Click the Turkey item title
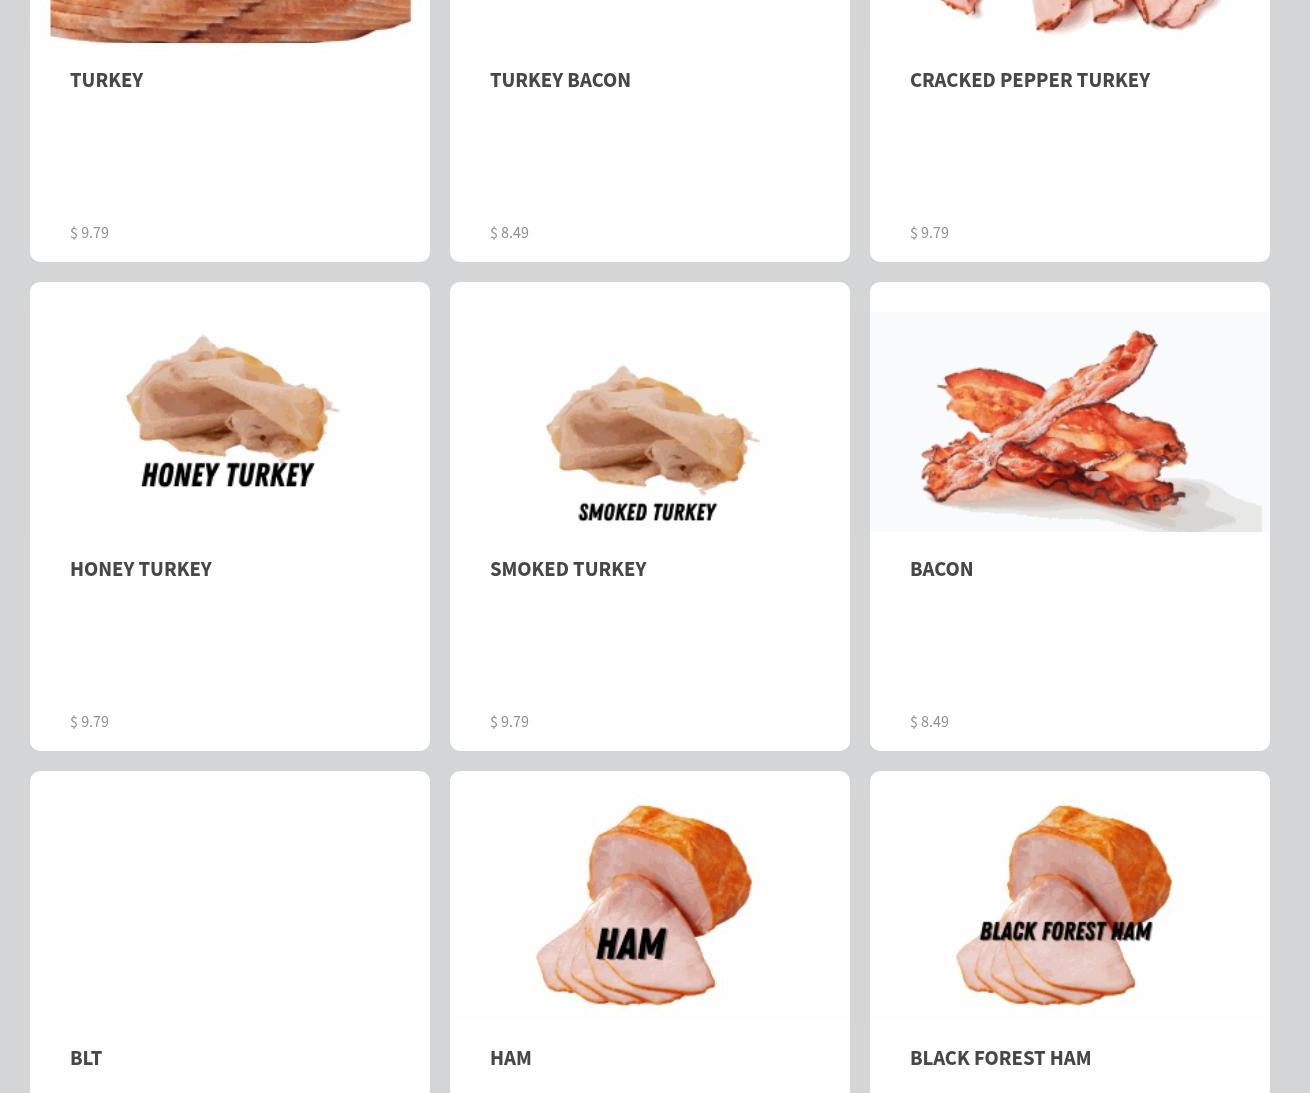1310x1093 pixels. click(x=107, y=79)
